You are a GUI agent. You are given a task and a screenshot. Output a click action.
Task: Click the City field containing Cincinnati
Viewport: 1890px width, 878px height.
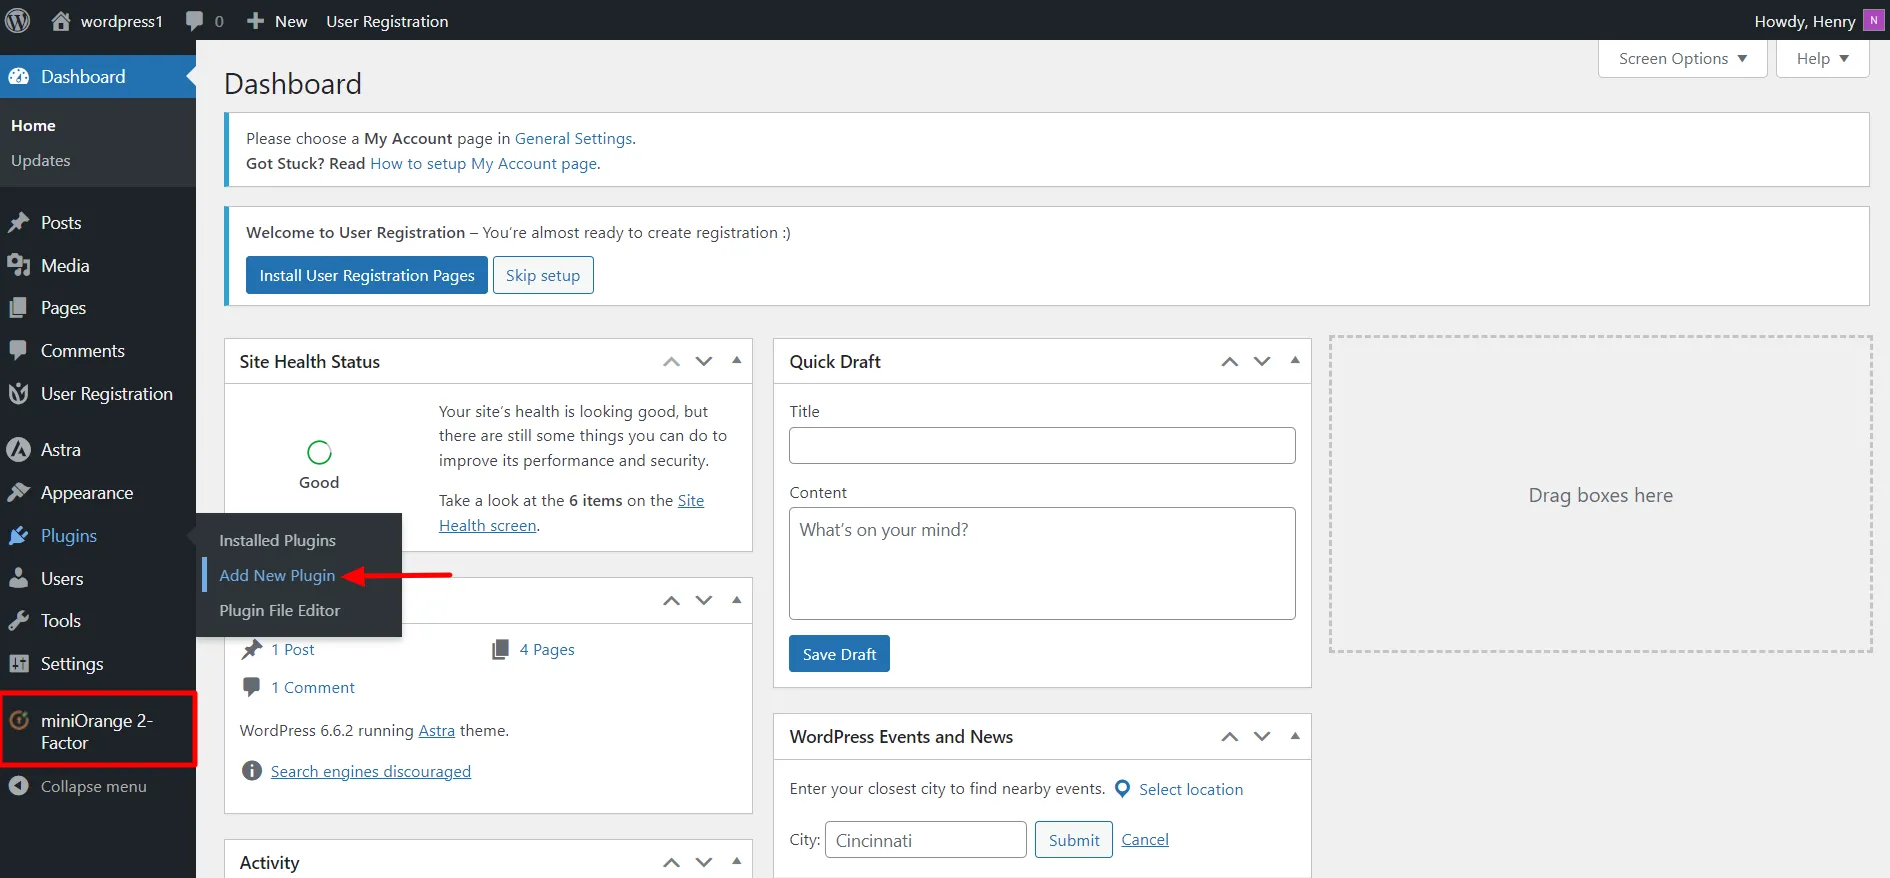pos(926,840)
